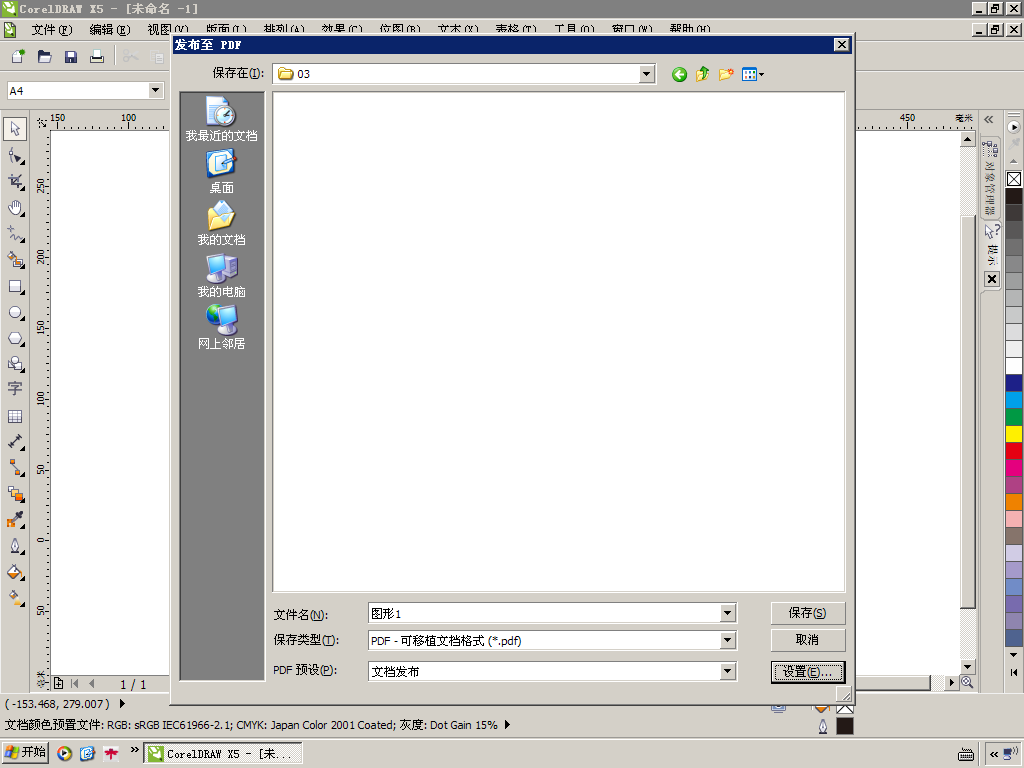Open 我最近的文档 location
Image resolution: width=1024 pixels, height=768 pixels.
[221, 119]
